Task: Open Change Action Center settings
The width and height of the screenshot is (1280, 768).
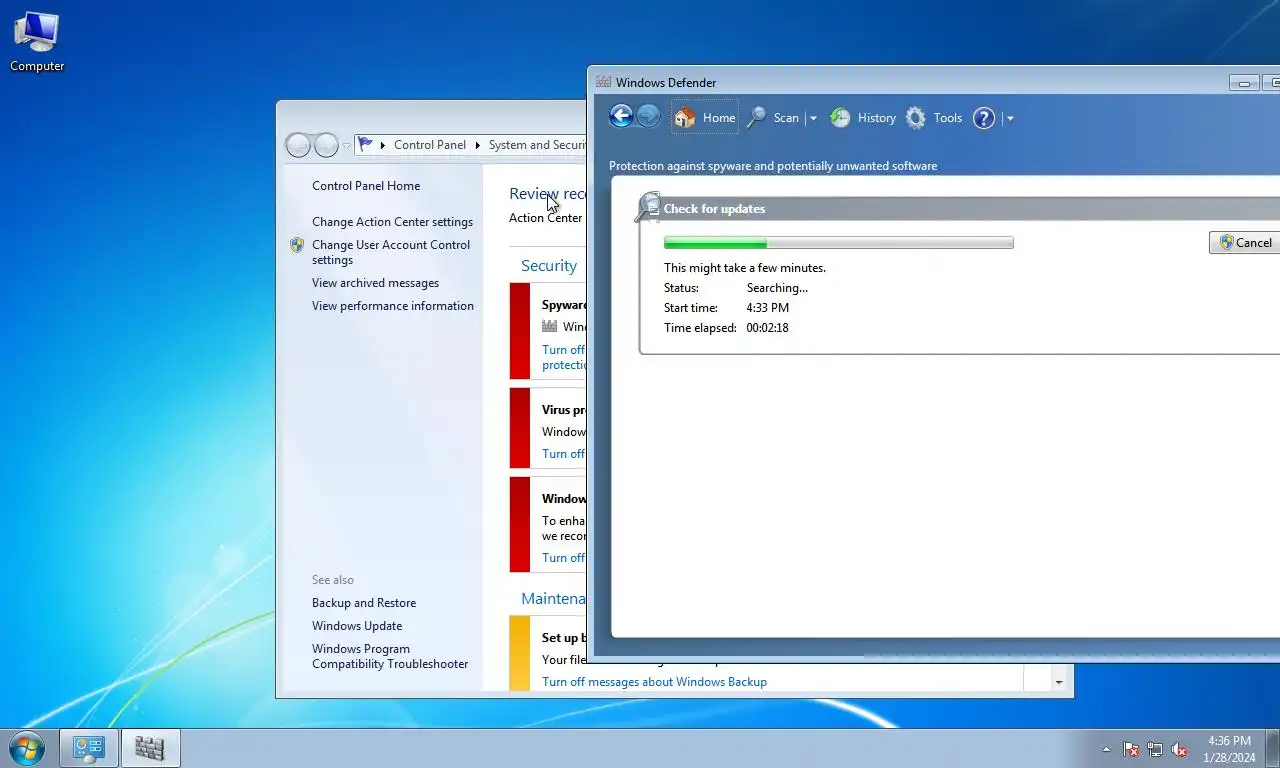Action: pyautogui.click(x=392, y=222)
